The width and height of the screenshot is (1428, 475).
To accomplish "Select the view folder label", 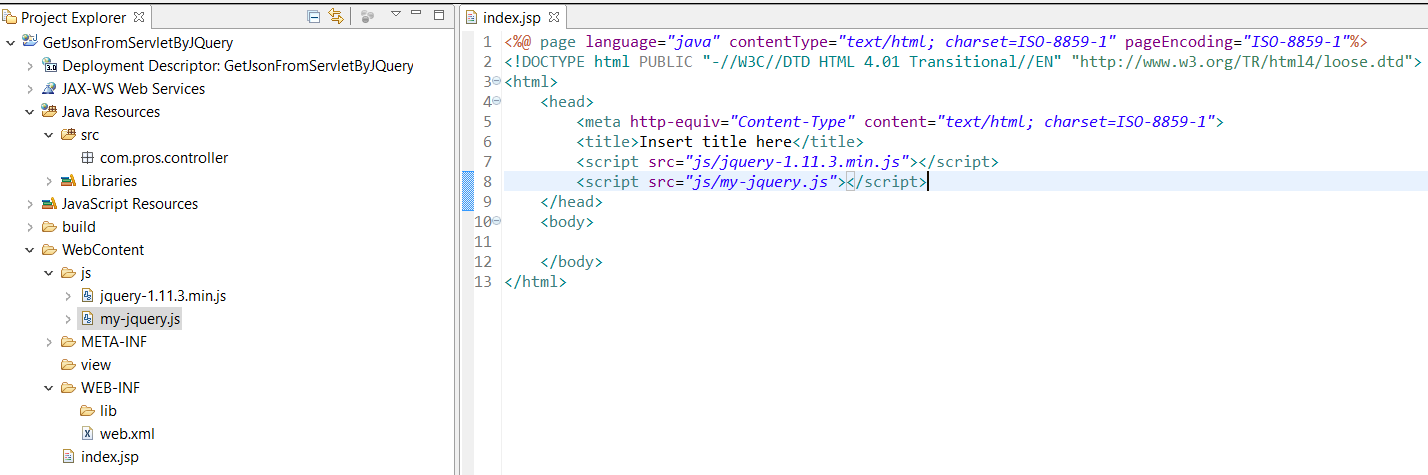I will coord(96,365).
